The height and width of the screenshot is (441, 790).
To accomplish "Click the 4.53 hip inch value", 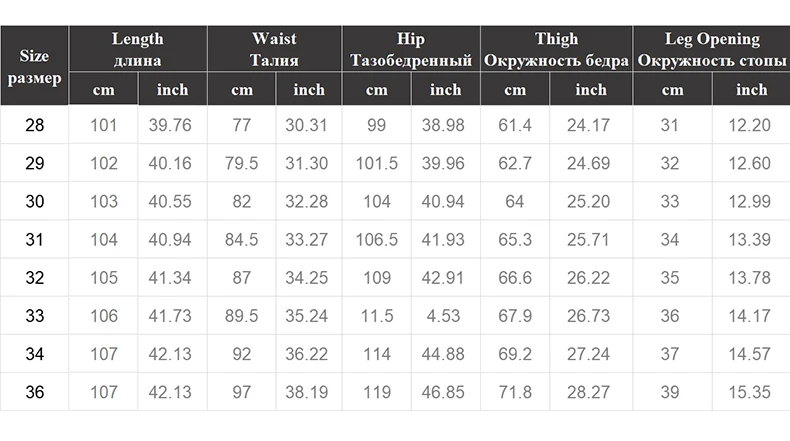I will tap(446, 316).
